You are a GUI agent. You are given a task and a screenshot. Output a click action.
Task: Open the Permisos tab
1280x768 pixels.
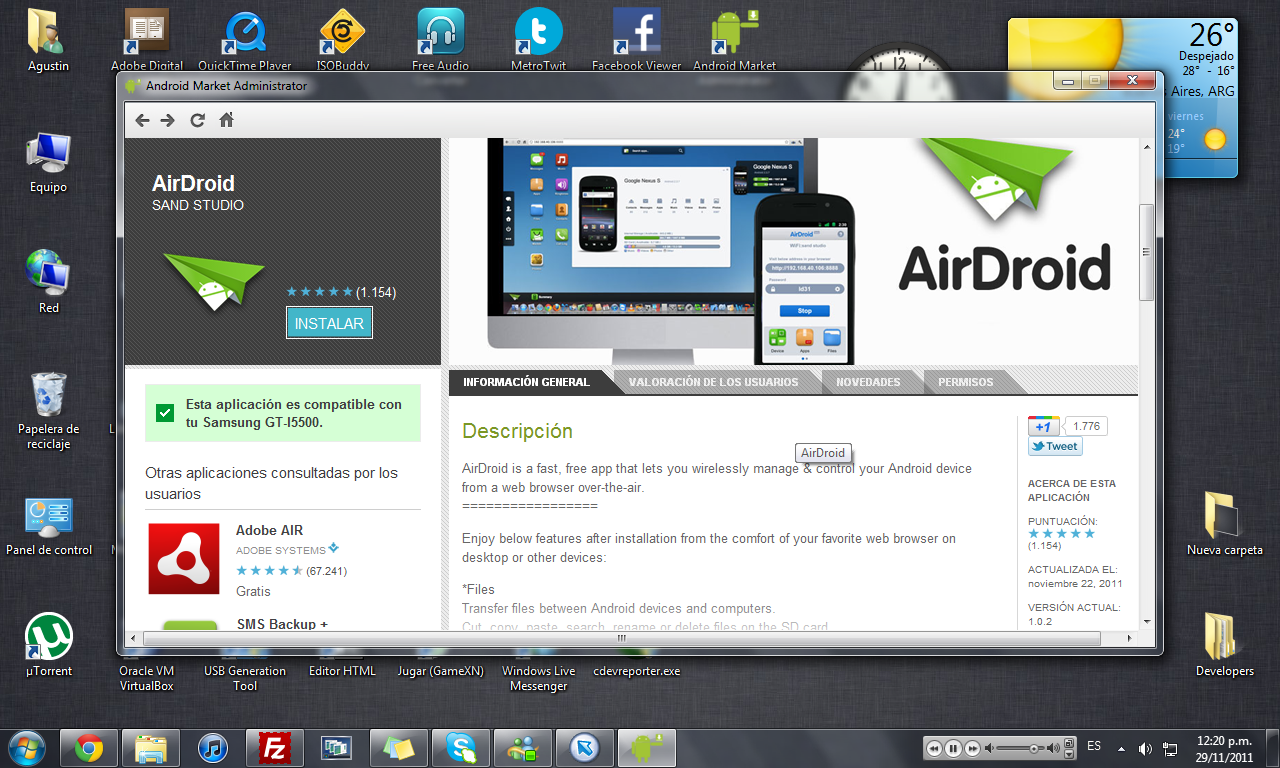[966, 382]
